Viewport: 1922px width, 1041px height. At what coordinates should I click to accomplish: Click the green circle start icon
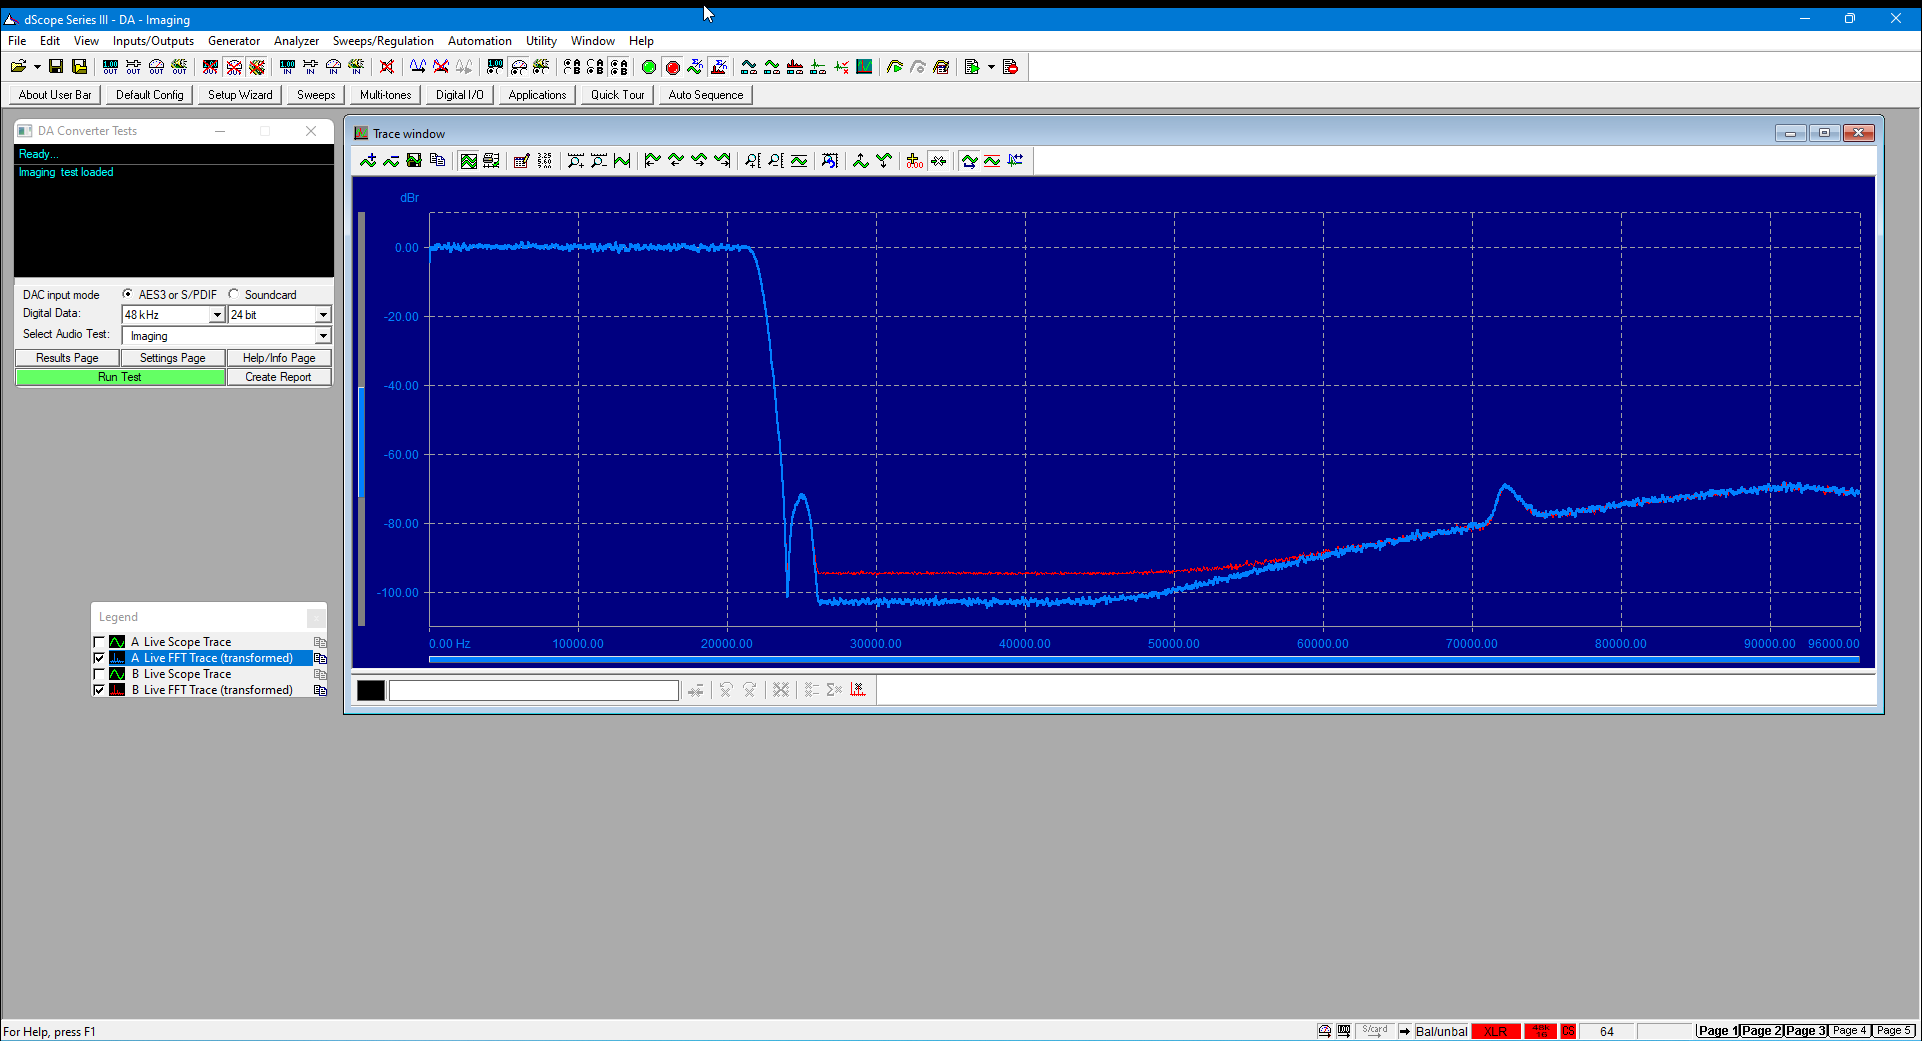[649, 67]
